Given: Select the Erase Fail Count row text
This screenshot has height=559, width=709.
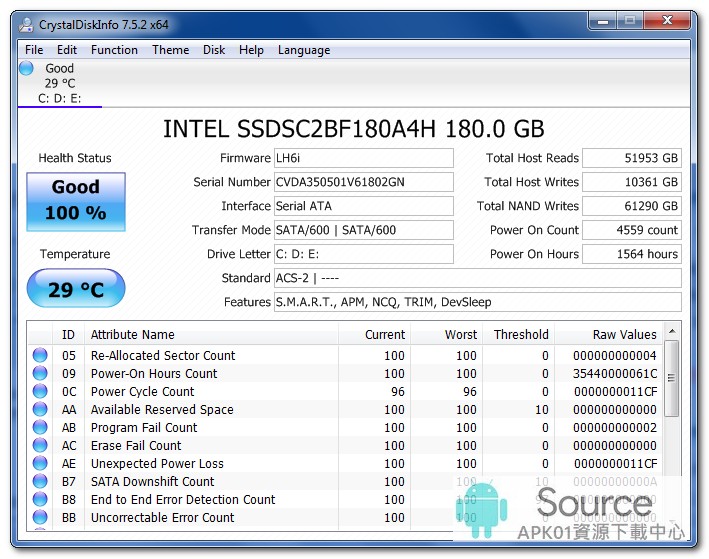Looking at the screenshot, I should 136,446.
